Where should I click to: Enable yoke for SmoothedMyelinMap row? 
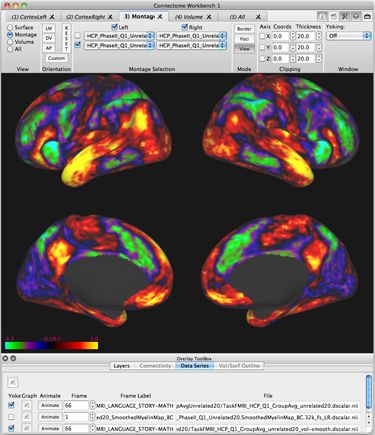[x=11, y=417]
